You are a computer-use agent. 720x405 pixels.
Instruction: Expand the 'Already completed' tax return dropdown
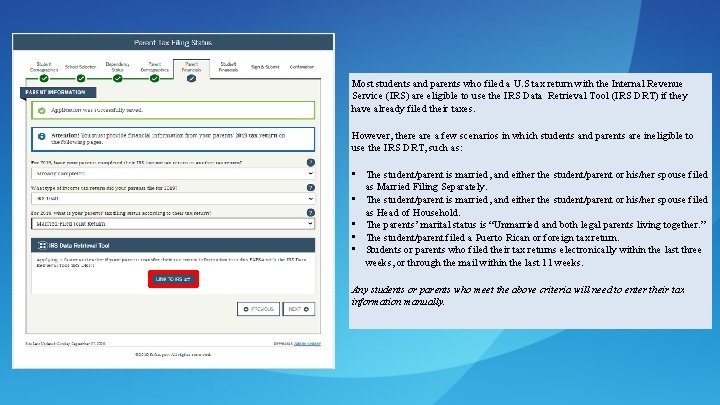click(x=173, y=174)
